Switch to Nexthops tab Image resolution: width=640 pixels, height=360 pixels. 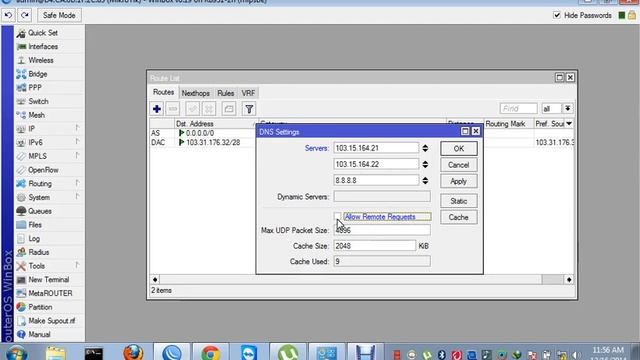[196, 93]
